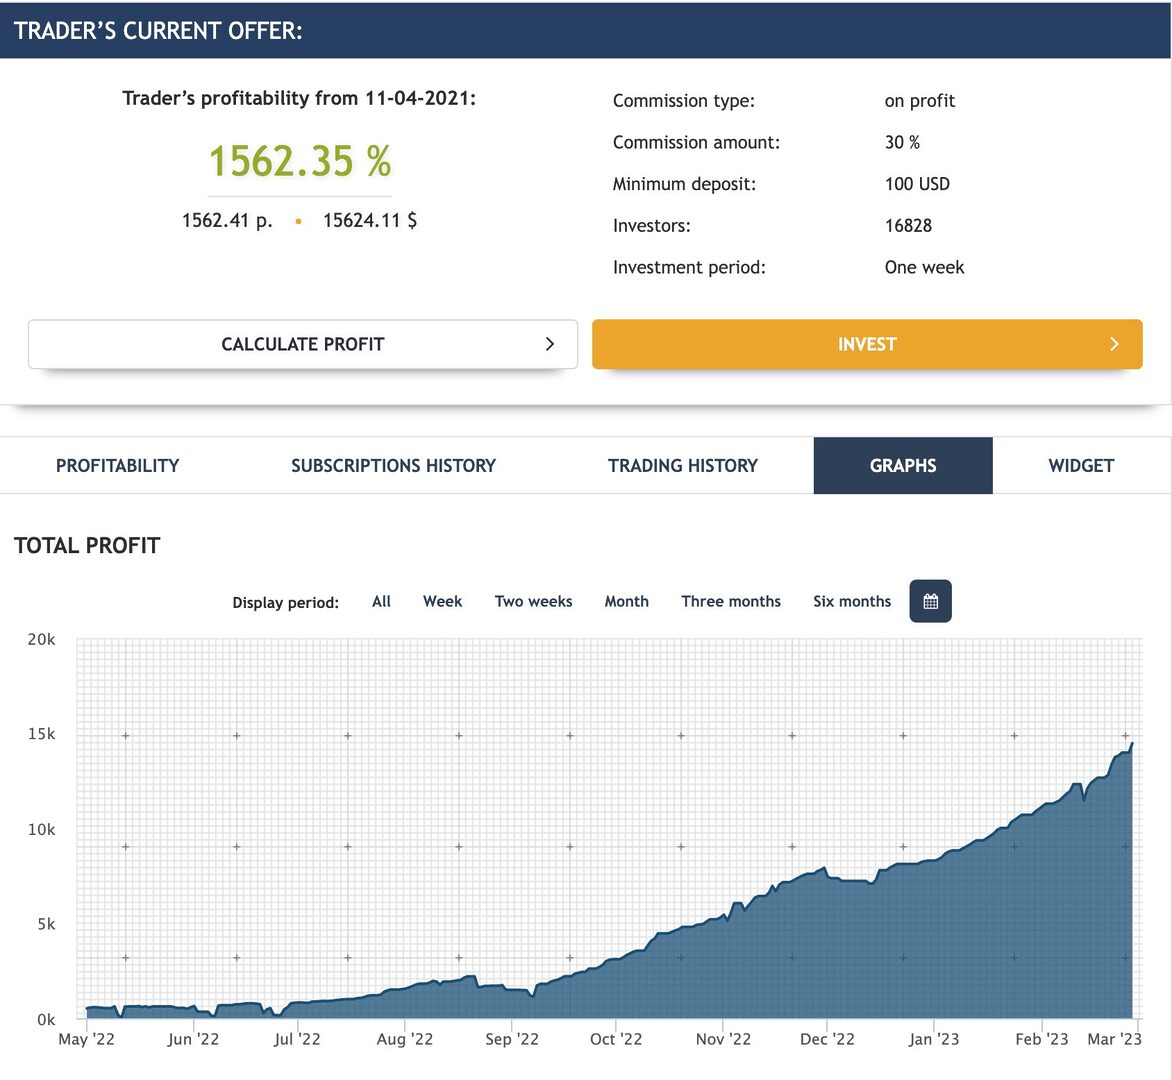Set display period to Week
1172x1080 pixels.
442,602
